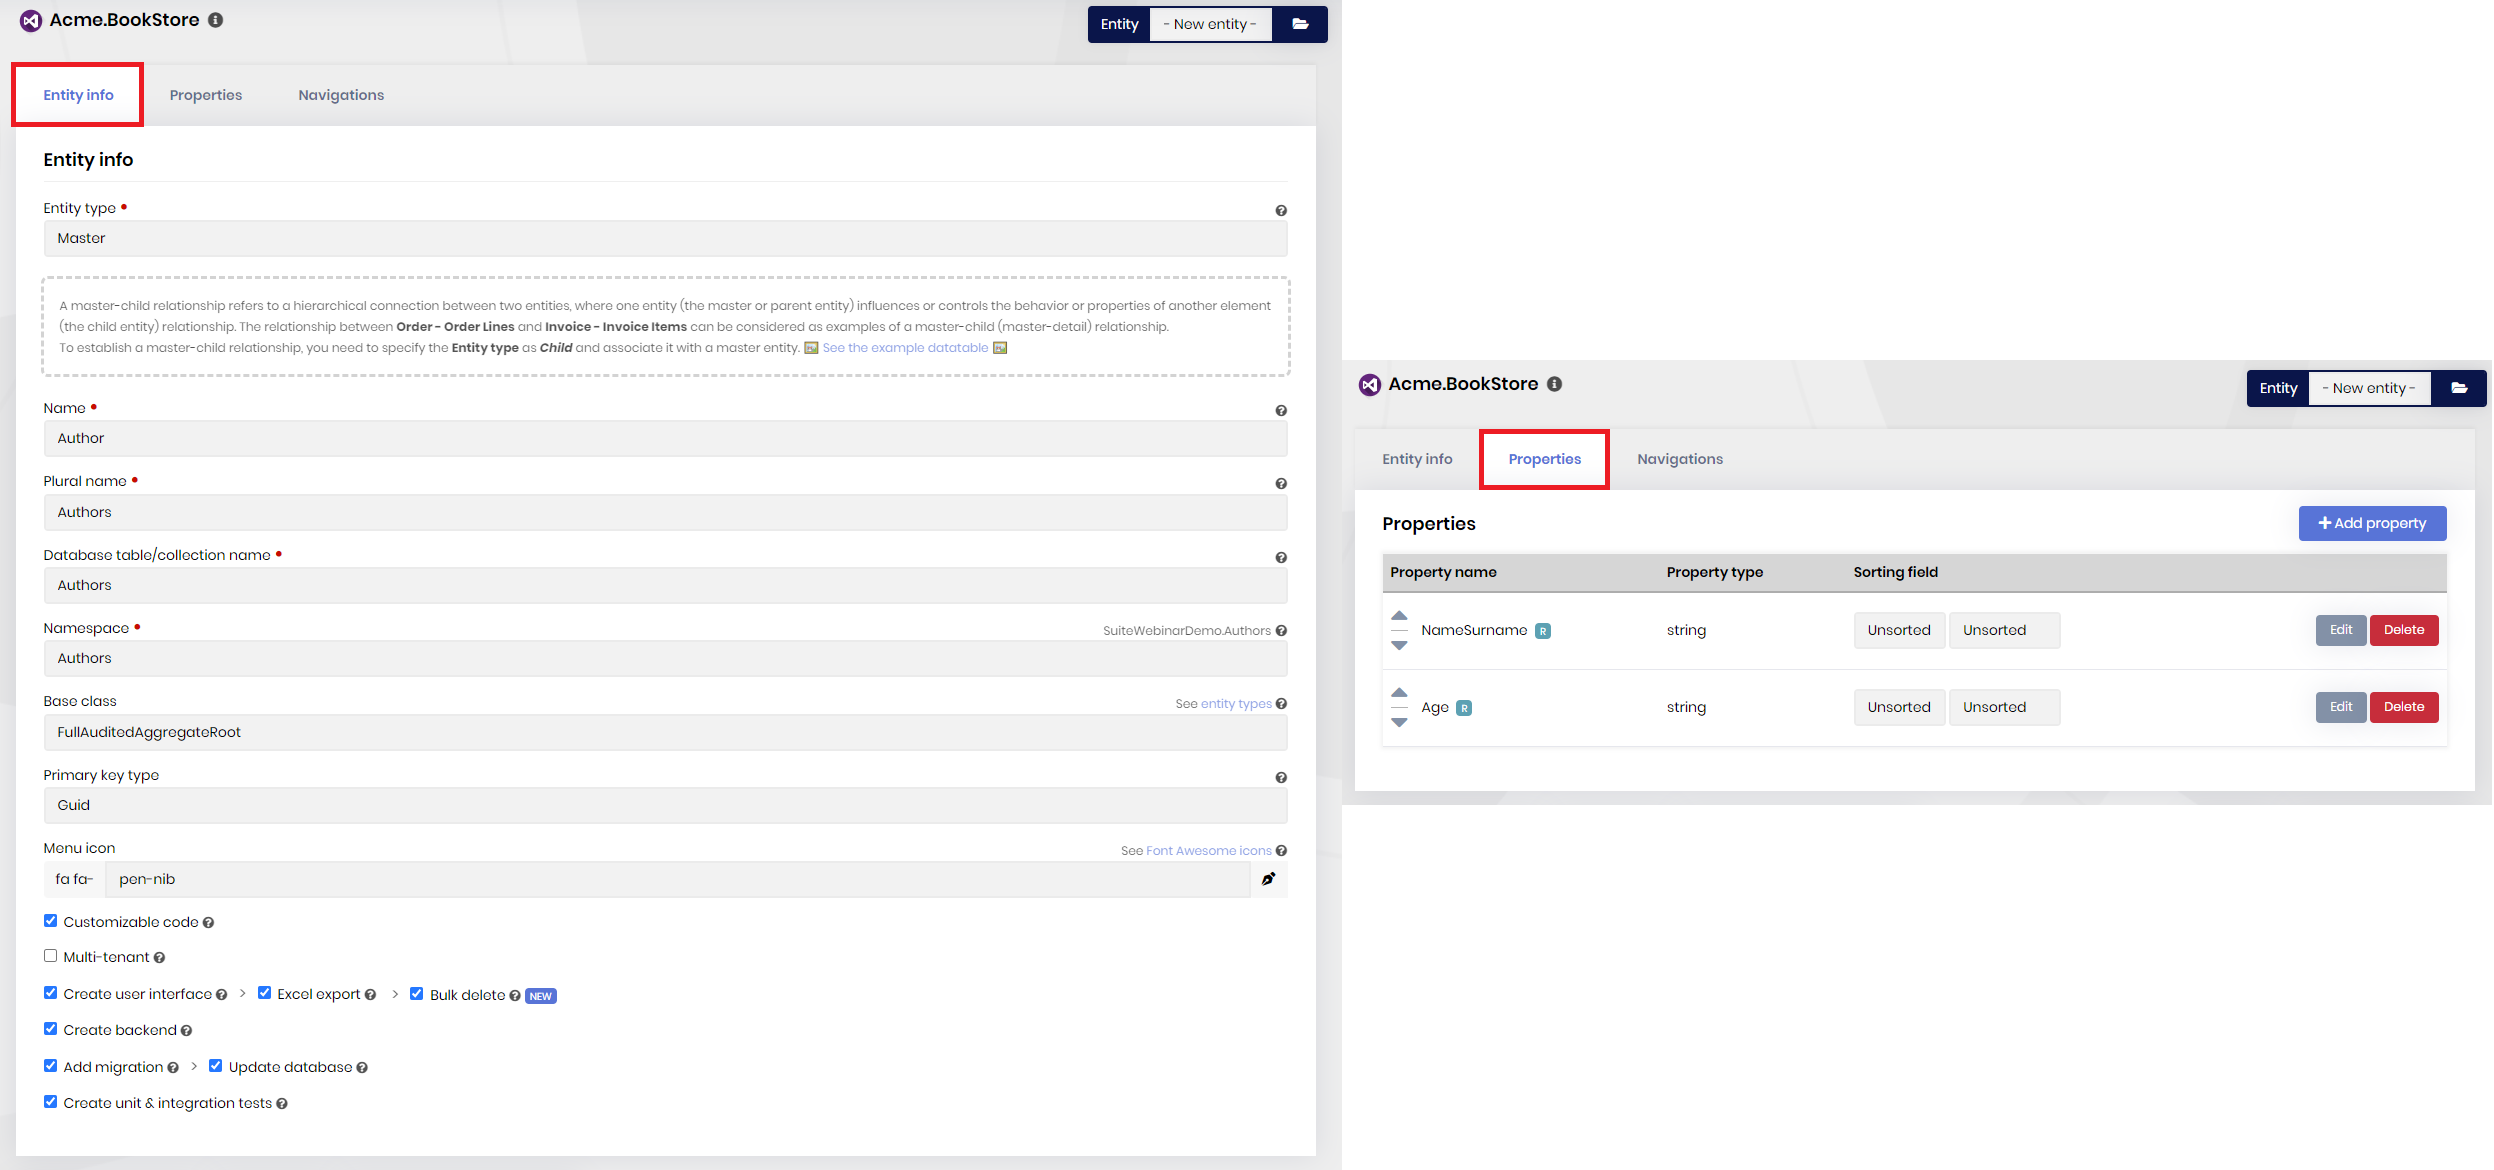
Task: Switch to Navigations tab in left panel
Action: (341, 95)
